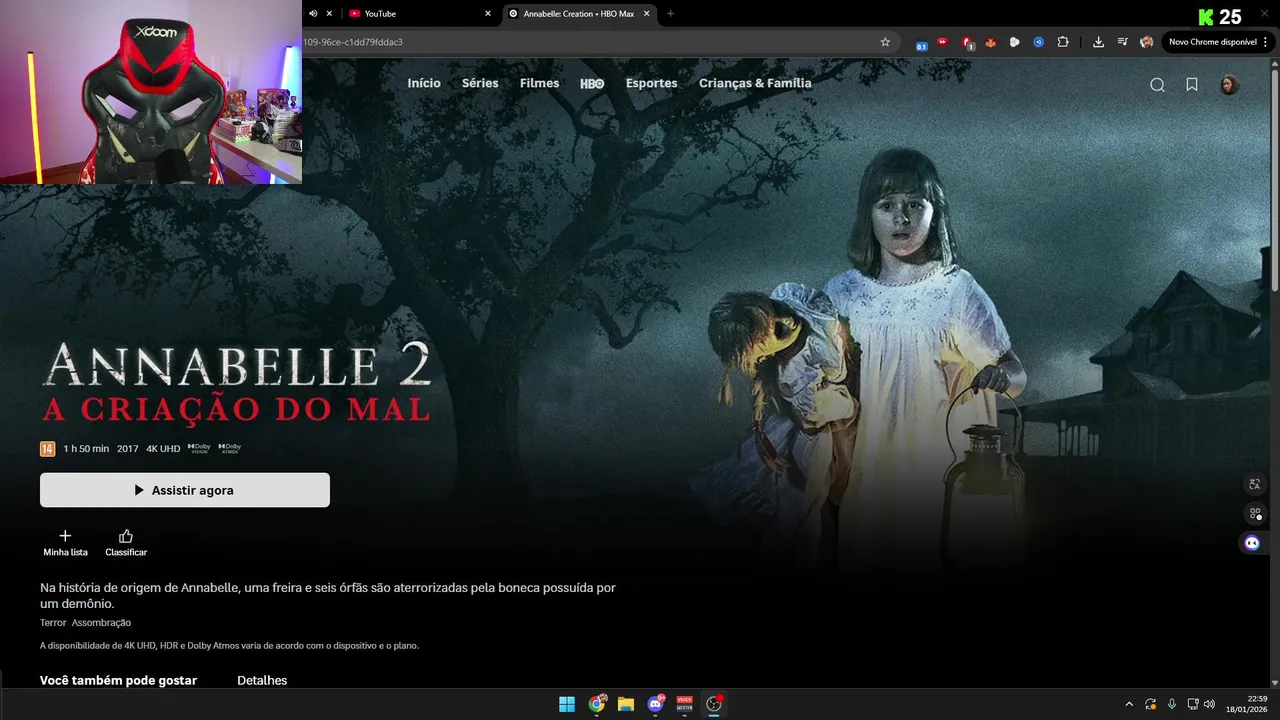Click the translate icon on right edge
This screenshot has width=1280, height=720.
pos(1255,484)
